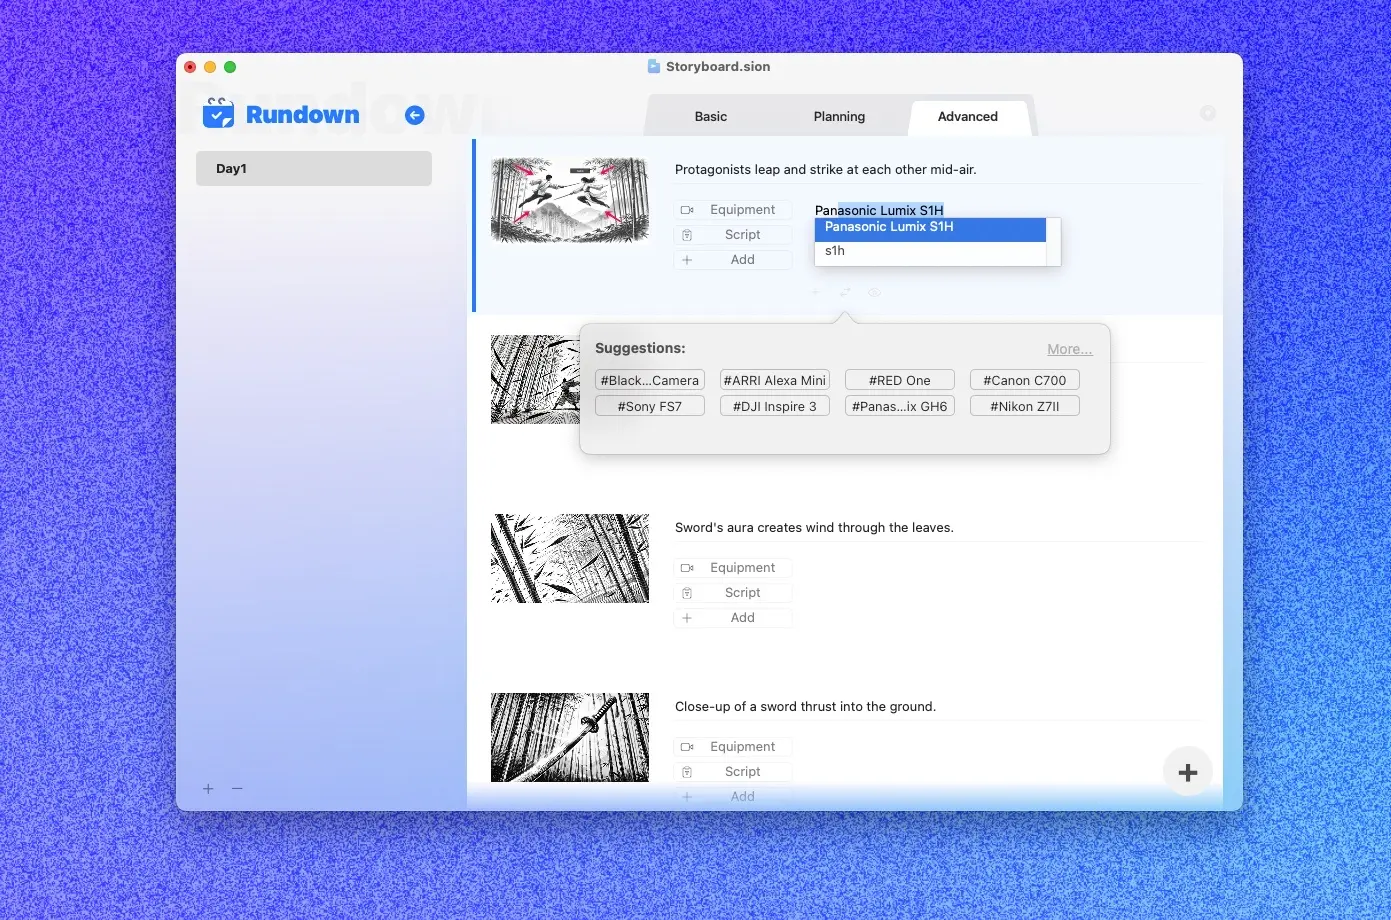Click Script button for the sword close-up shot
The width and height of the screenshot is (1391, 920).
click(733, 772)
